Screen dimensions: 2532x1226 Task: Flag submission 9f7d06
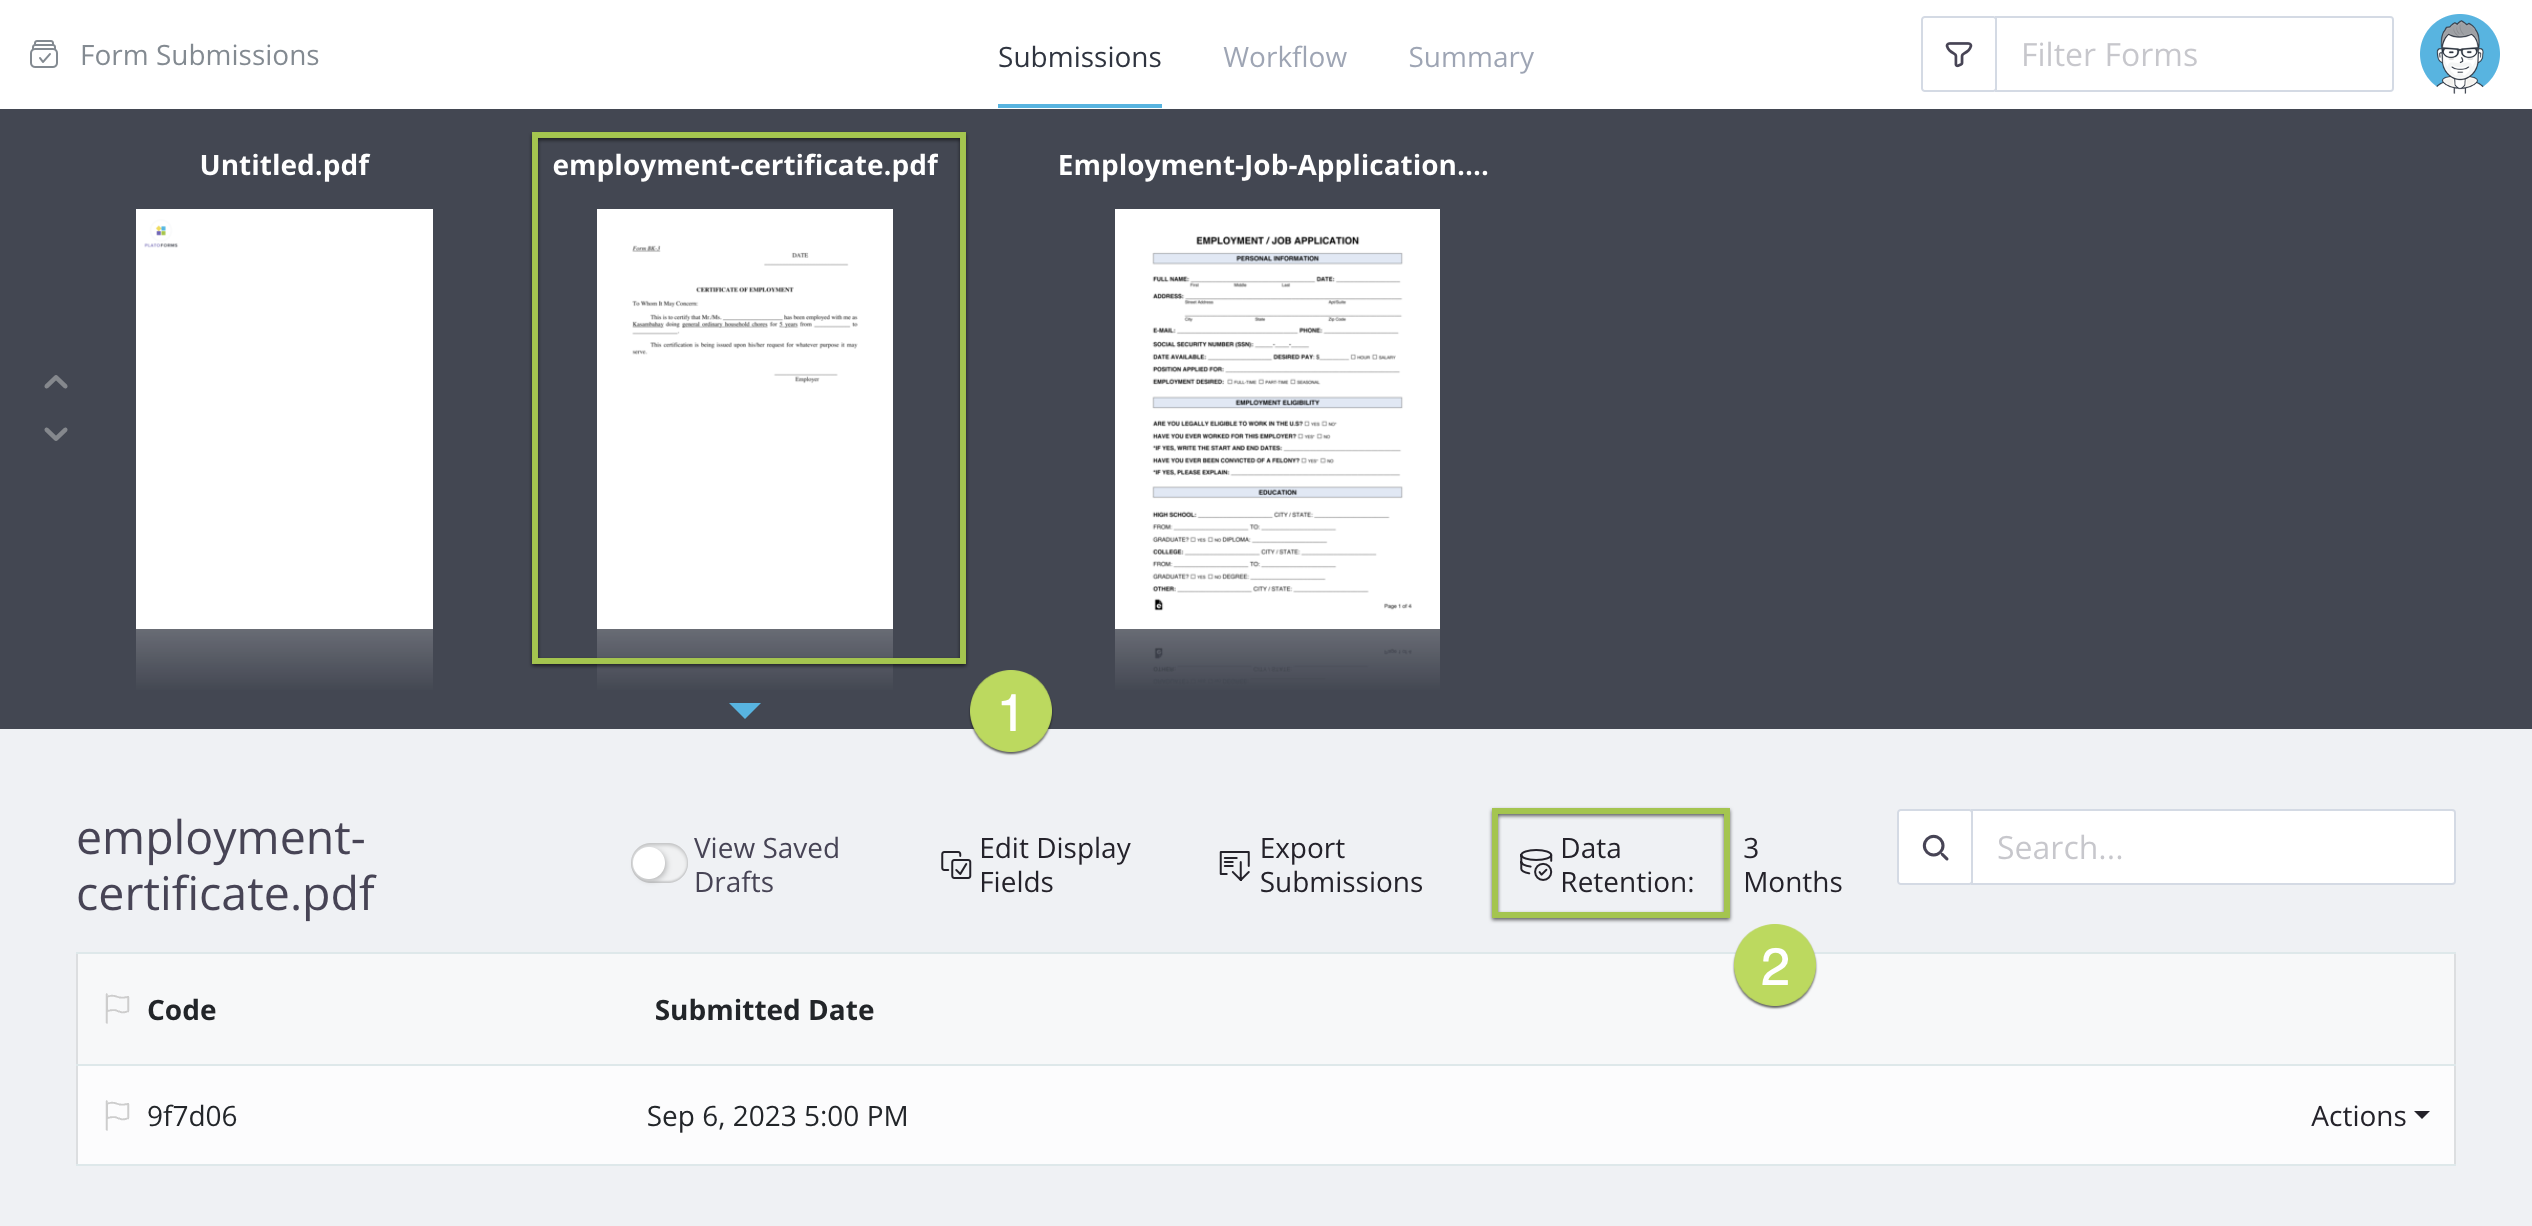[x=117, y=1114]
